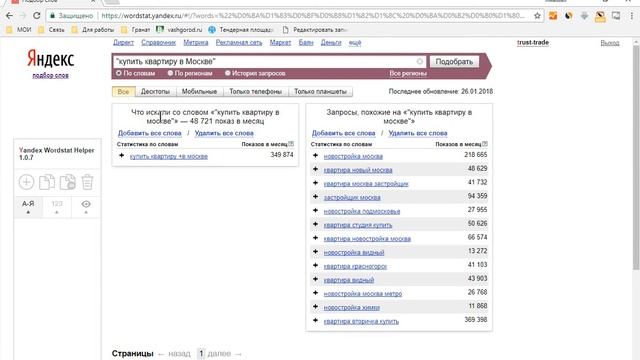Add 'квартира красногорск' with plus icon

316,265
